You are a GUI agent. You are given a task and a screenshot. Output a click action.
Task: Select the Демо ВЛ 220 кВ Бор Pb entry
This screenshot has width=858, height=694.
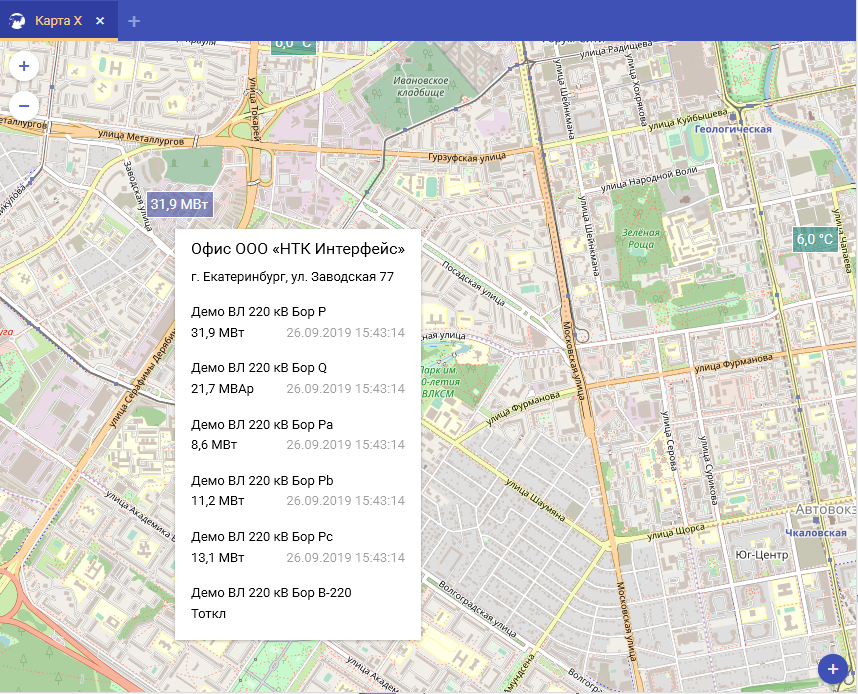click(x=262, y=480)
